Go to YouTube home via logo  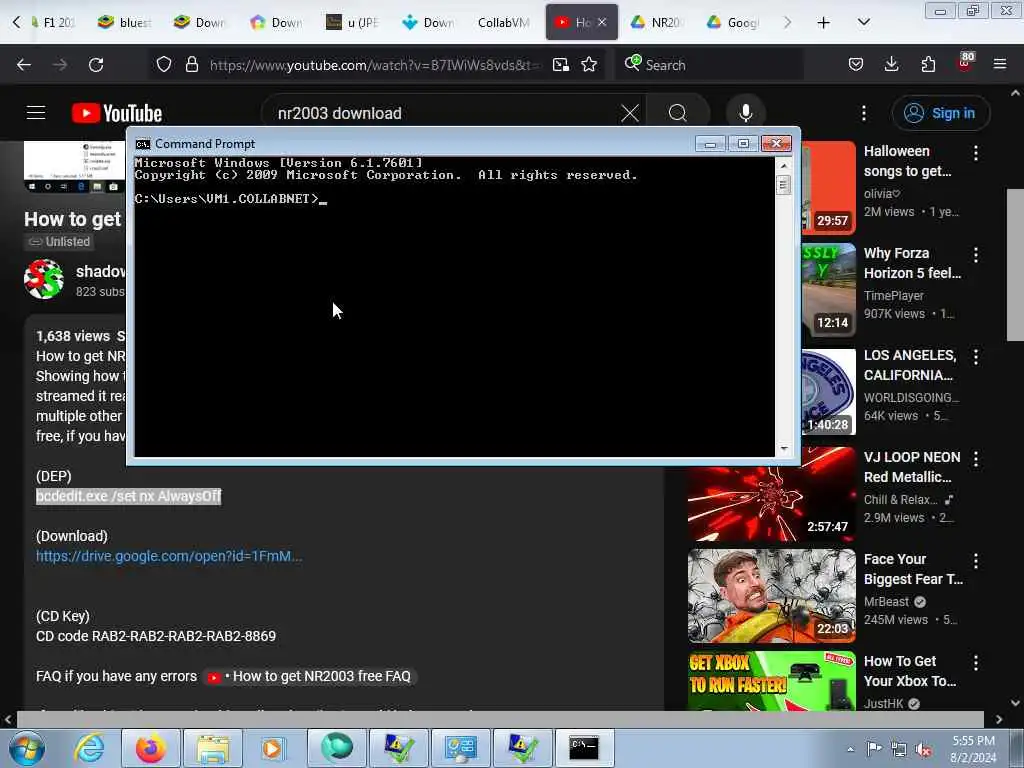click(x=117, y=113)
